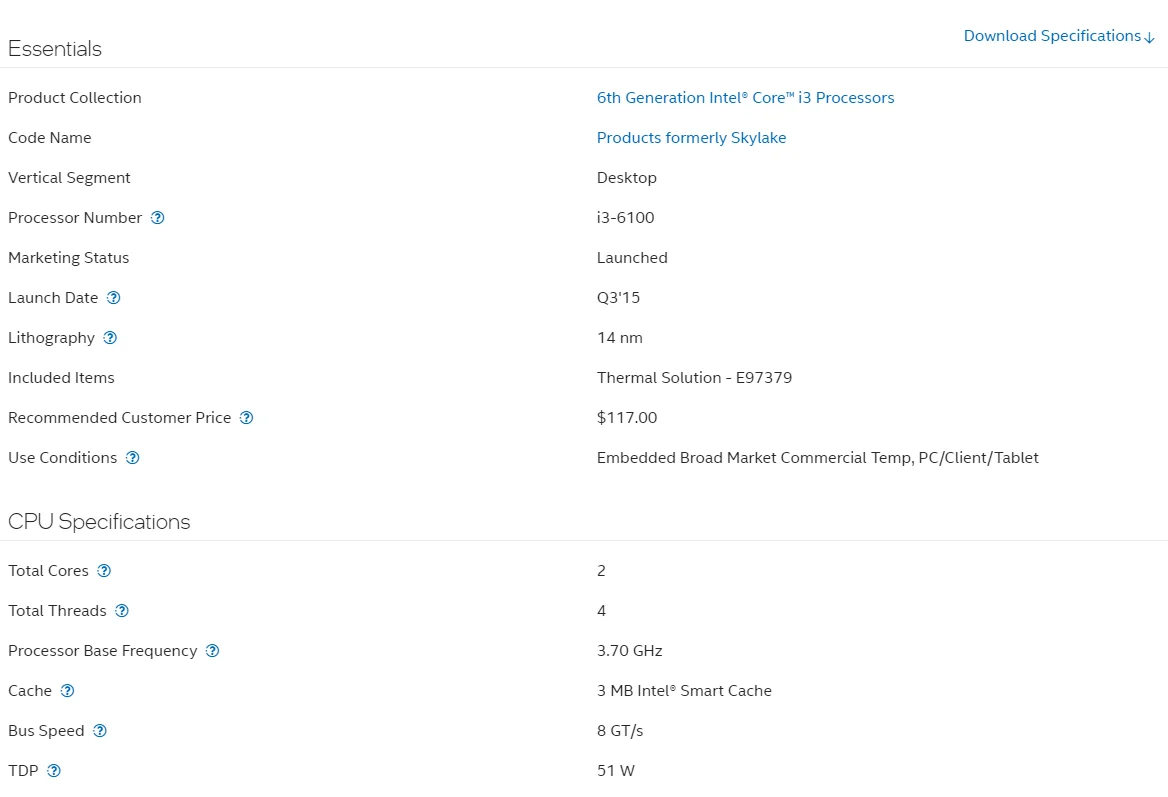Image resolution: width=1168 pixels, height=797 pixels.
Task: Follow the Products formerly Skylake link
Action: coord(691,138)
